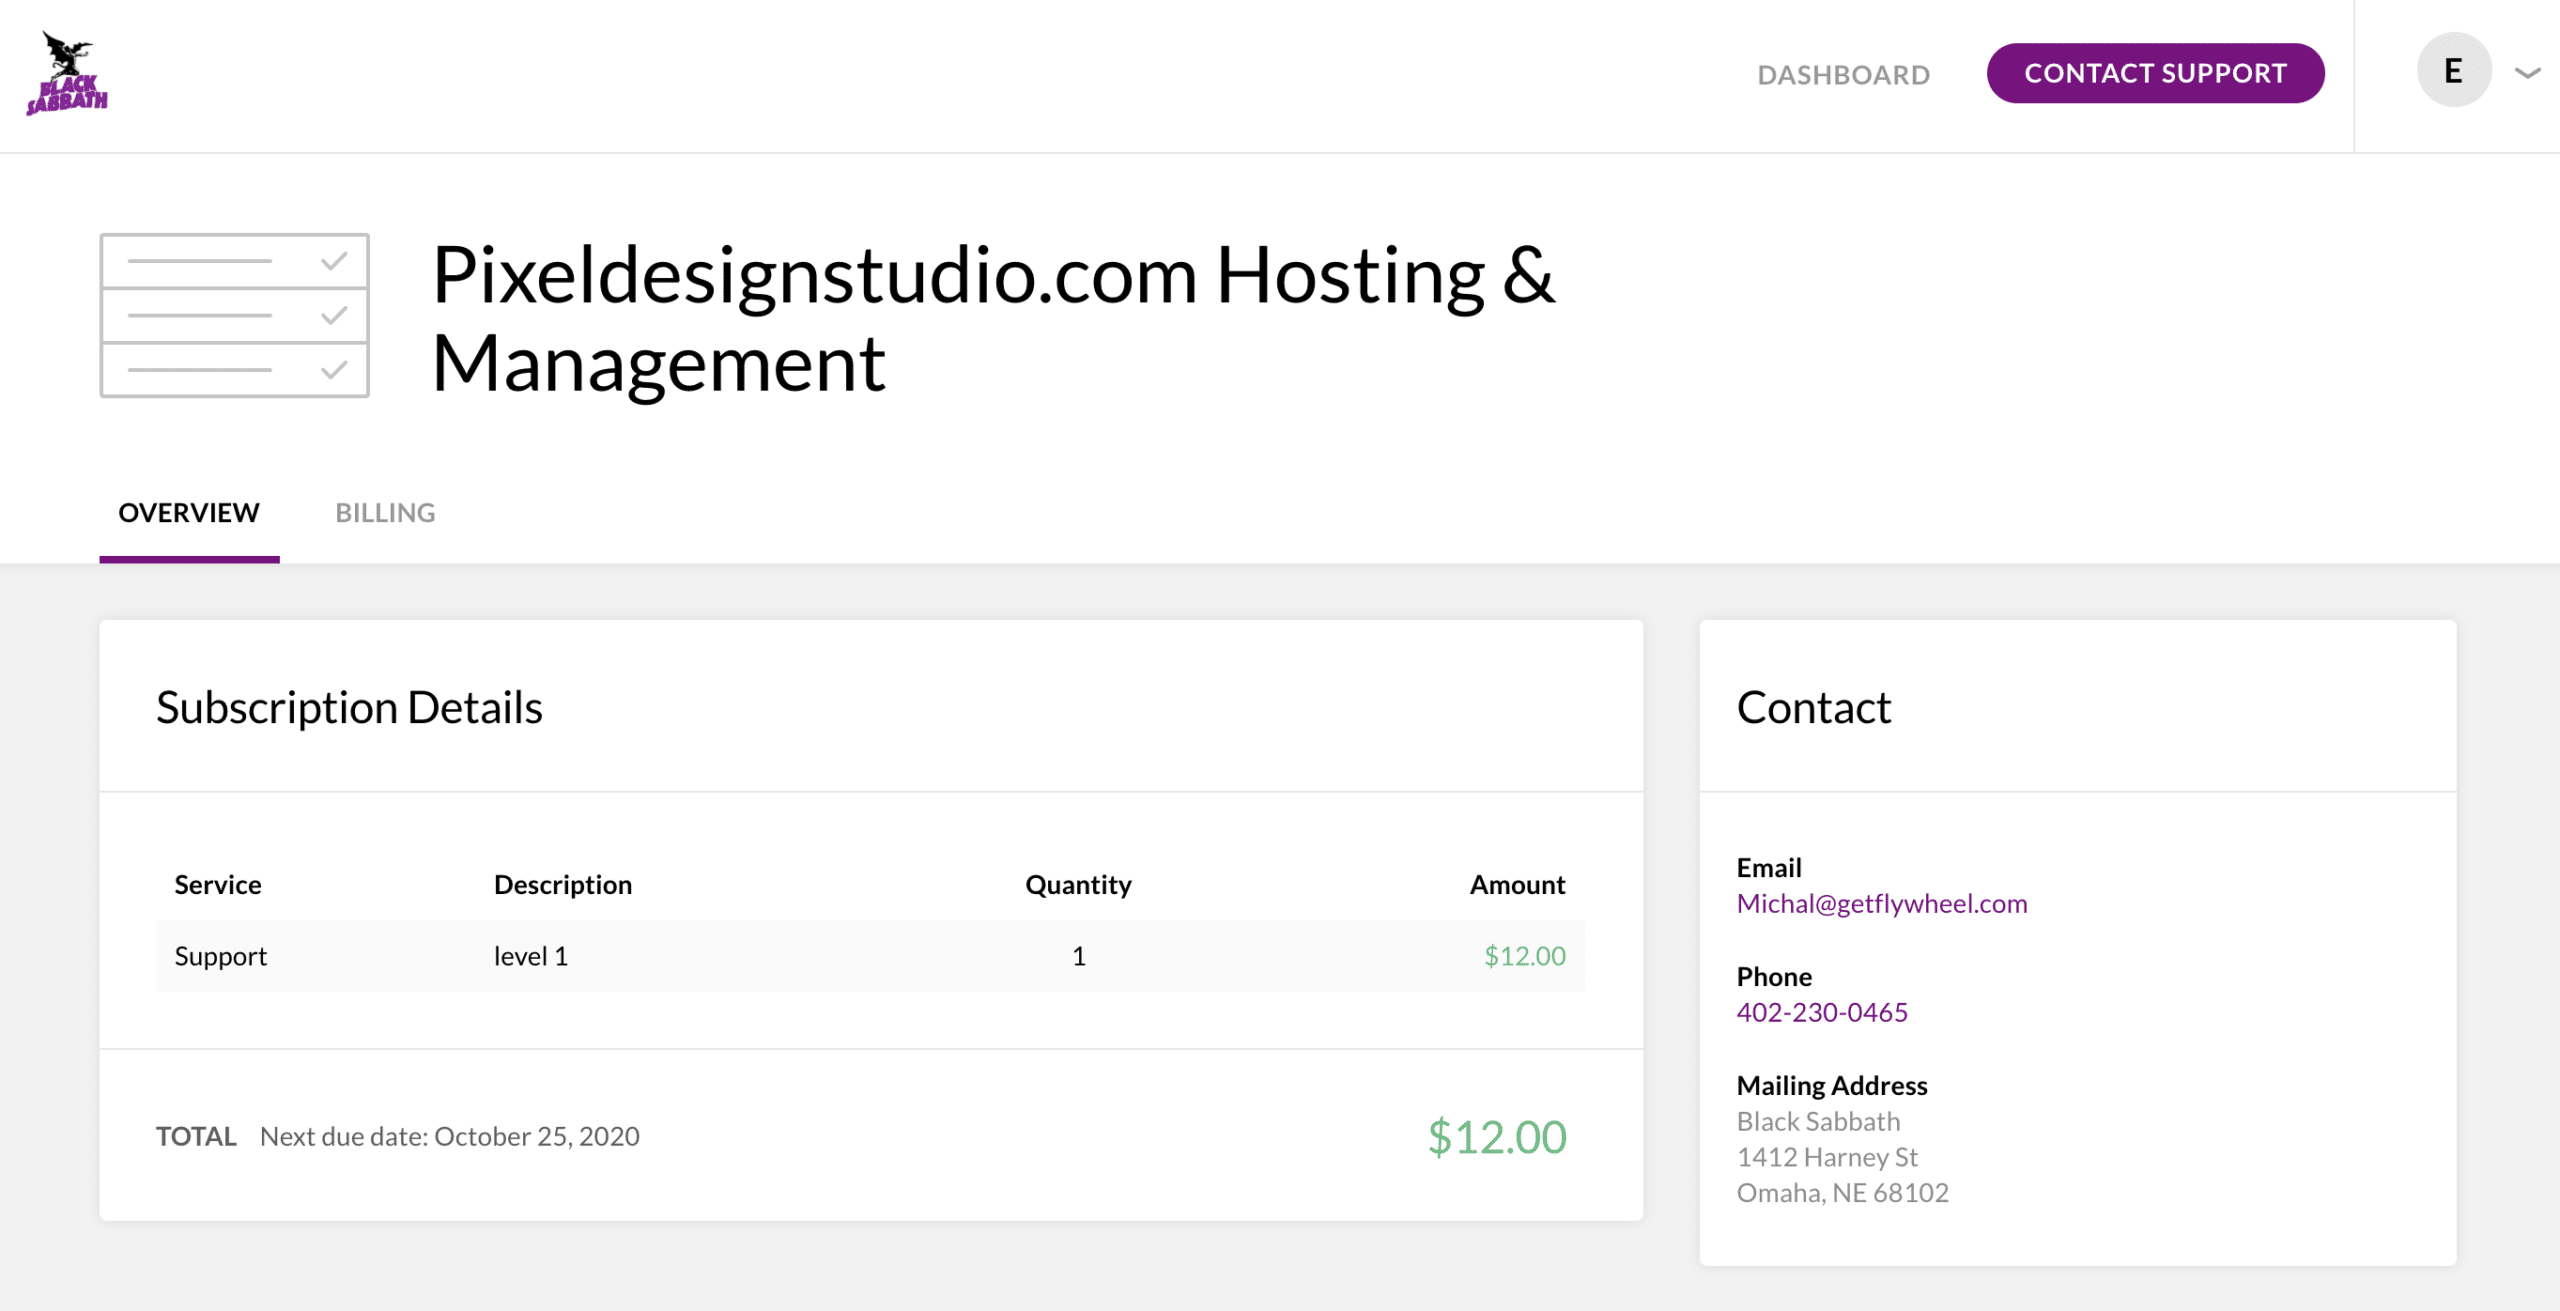The width and height of the screenshot is (2560, 1311).
Task: Click the next due date text
Action: [449, 1137]
